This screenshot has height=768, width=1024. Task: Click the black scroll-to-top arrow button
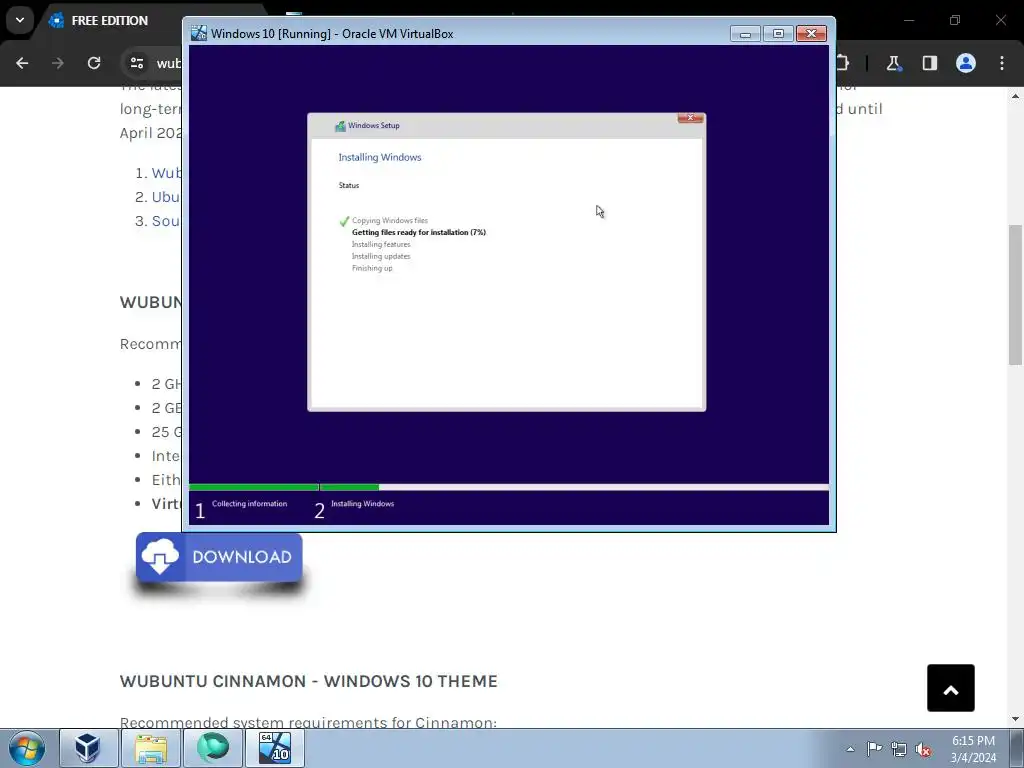pos(951,688)
